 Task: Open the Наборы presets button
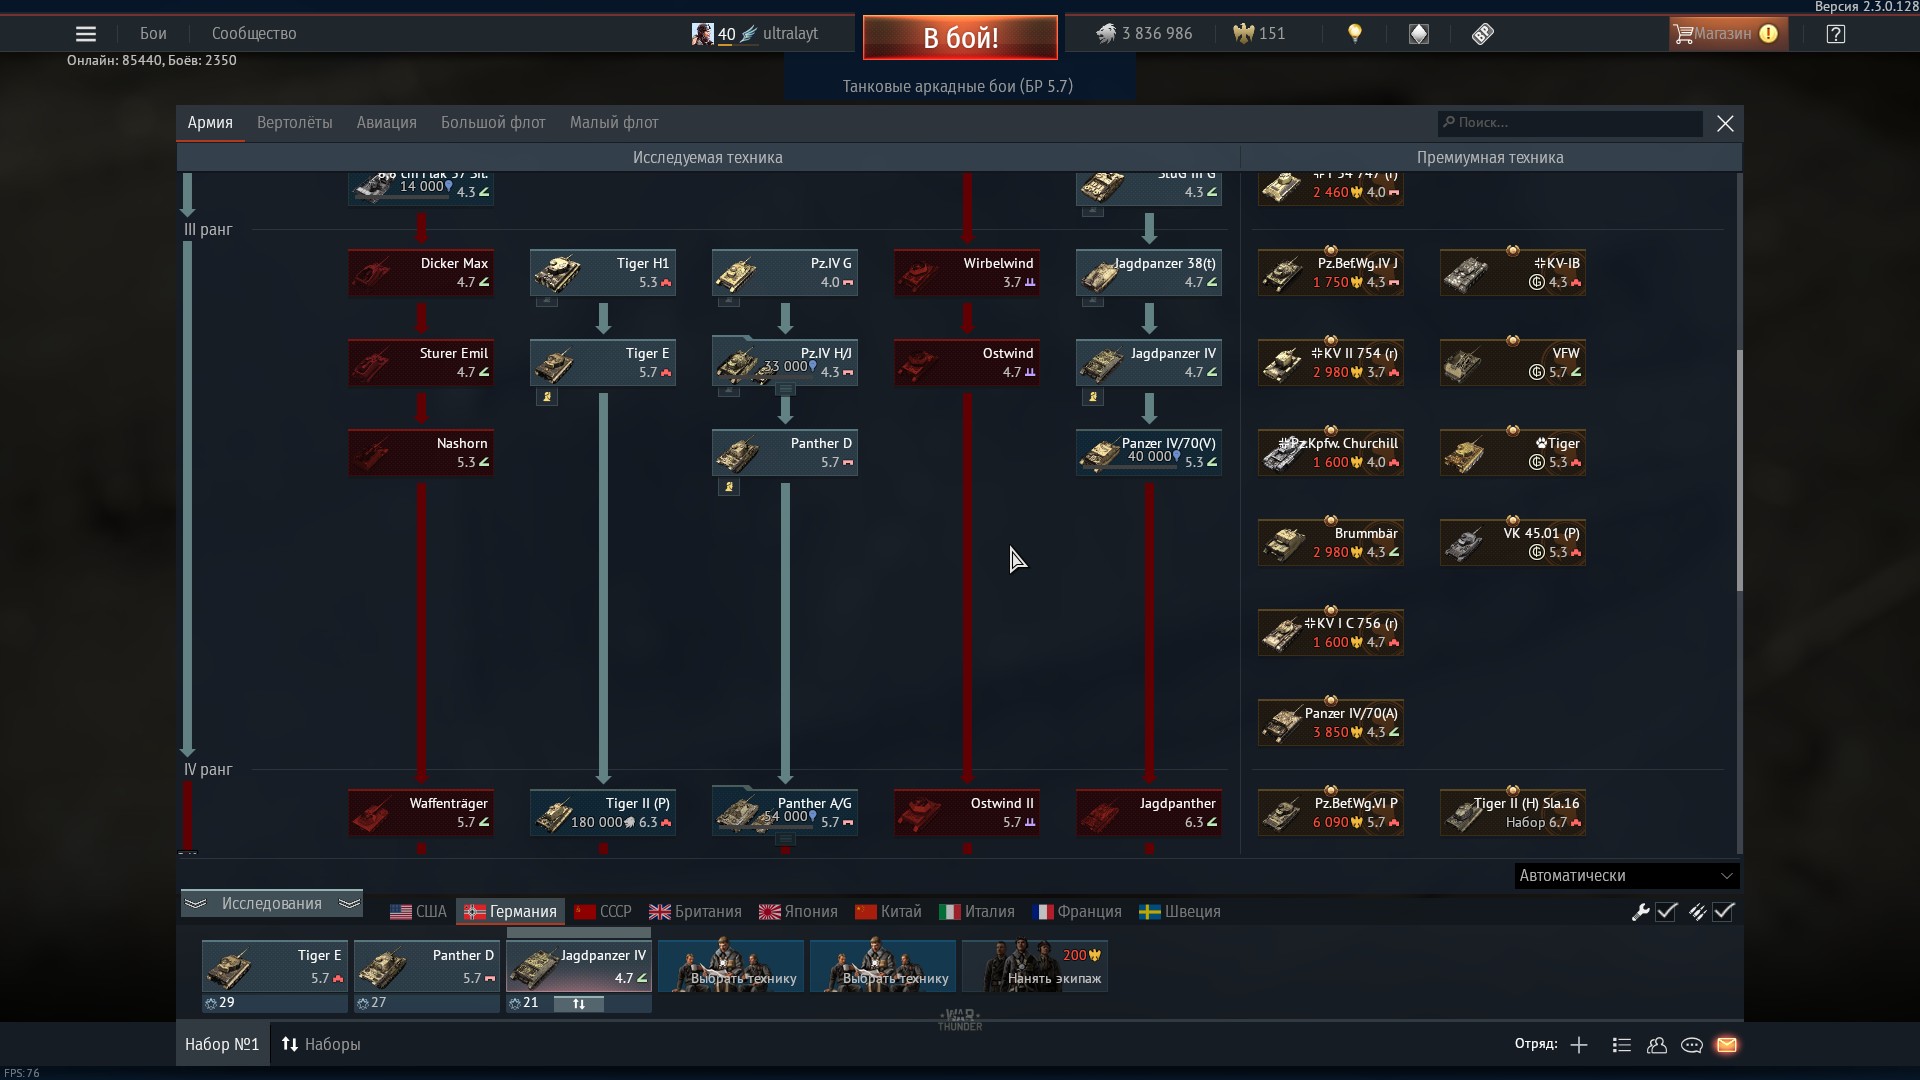click(321, 1044)
